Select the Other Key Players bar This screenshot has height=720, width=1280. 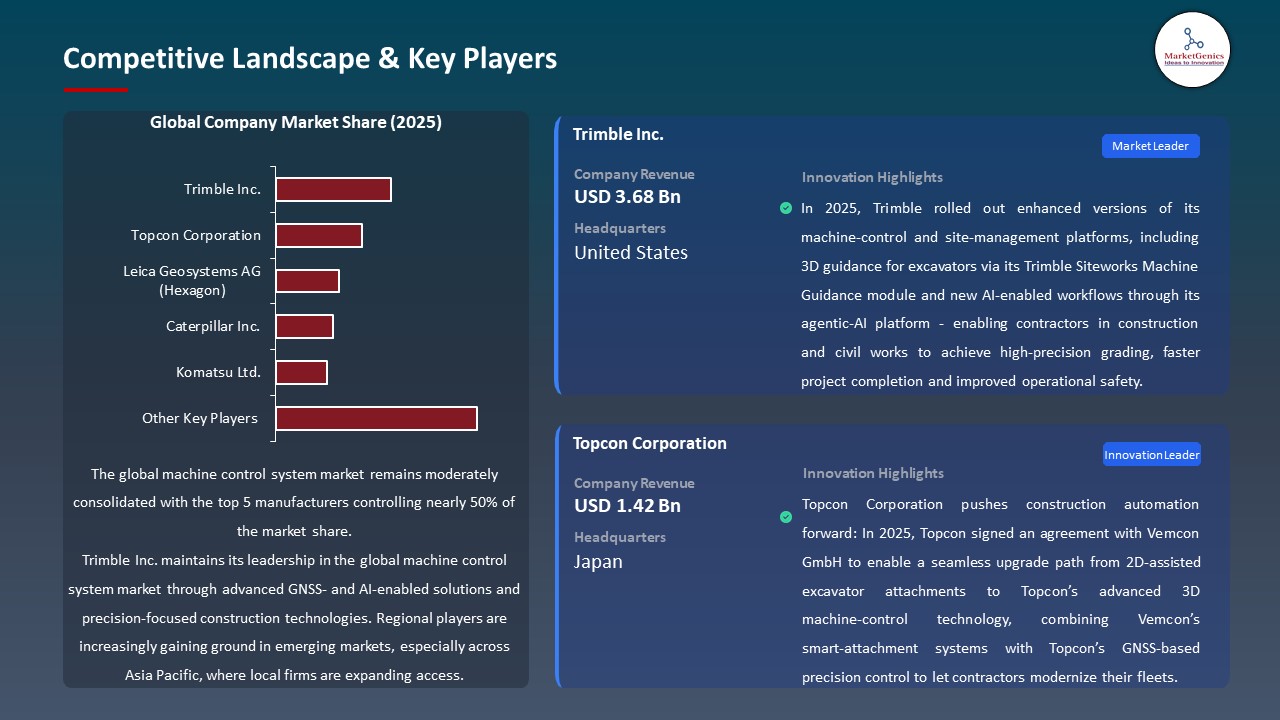point(376,418)
